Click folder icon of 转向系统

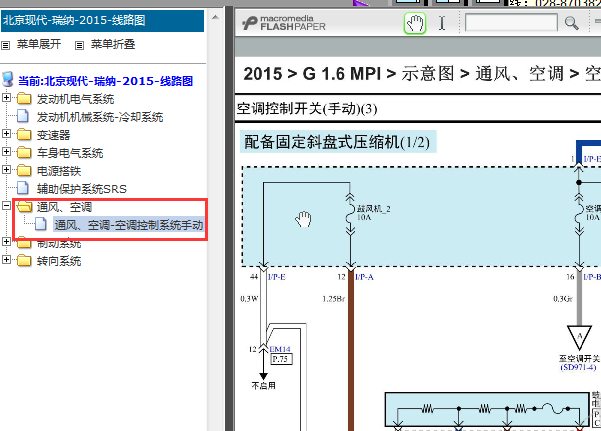pos(24,261)
